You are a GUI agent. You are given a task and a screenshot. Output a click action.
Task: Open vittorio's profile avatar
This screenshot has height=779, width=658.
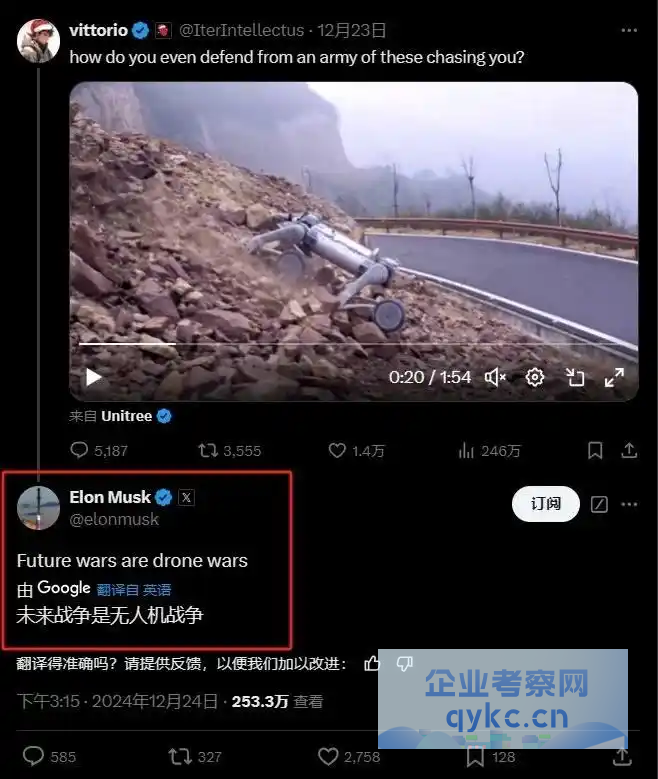[x=38, y=41]
